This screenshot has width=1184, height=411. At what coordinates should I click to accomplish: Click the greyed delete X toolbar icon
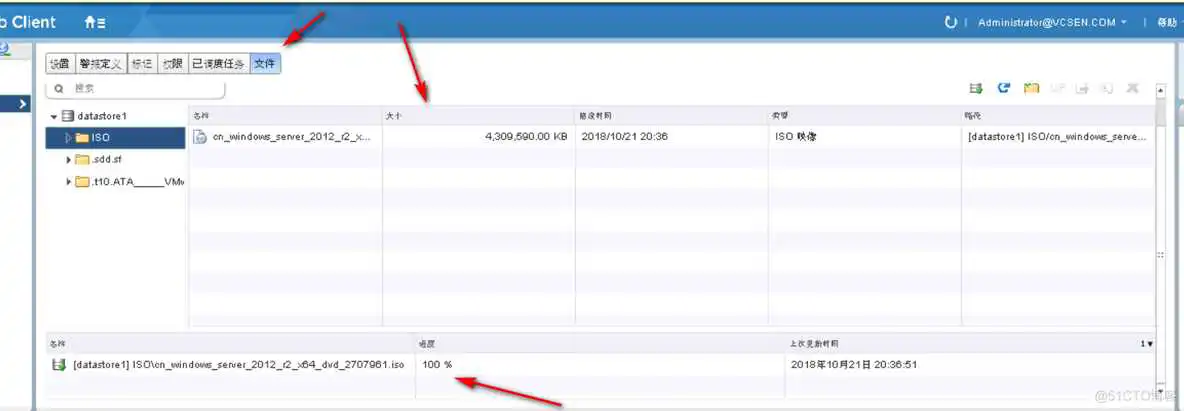[1132, 88]
